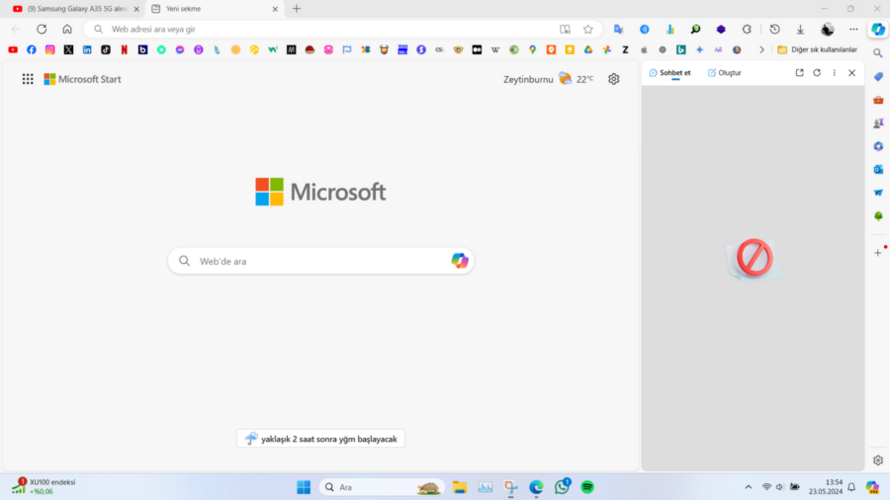Open the Apple bookmark
The image size is (890, 500).
coord(644,50)
